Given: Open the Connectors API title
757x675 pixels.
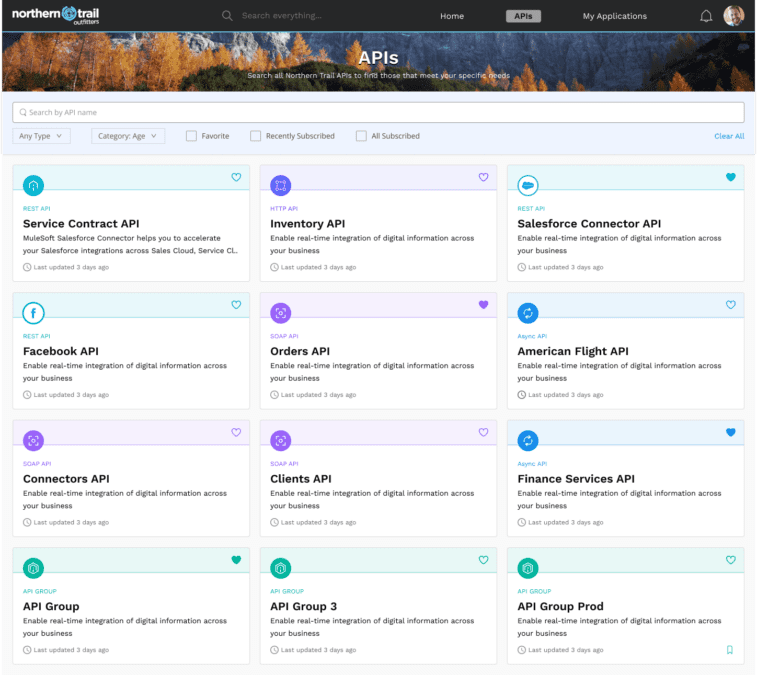Looking at the screenshot, I should [x=66, y=478].
